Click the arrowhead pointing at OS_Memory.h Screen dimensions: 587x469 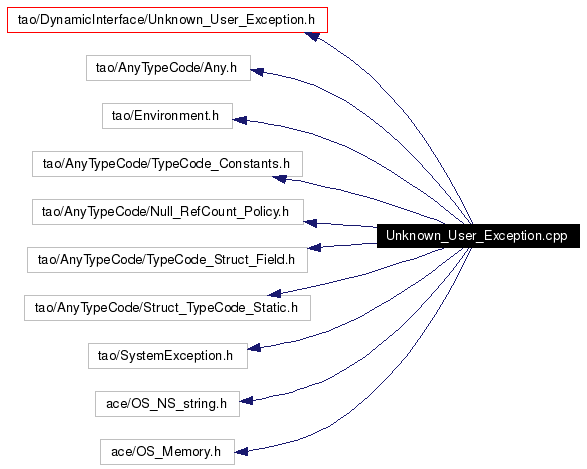click(241, 452)
